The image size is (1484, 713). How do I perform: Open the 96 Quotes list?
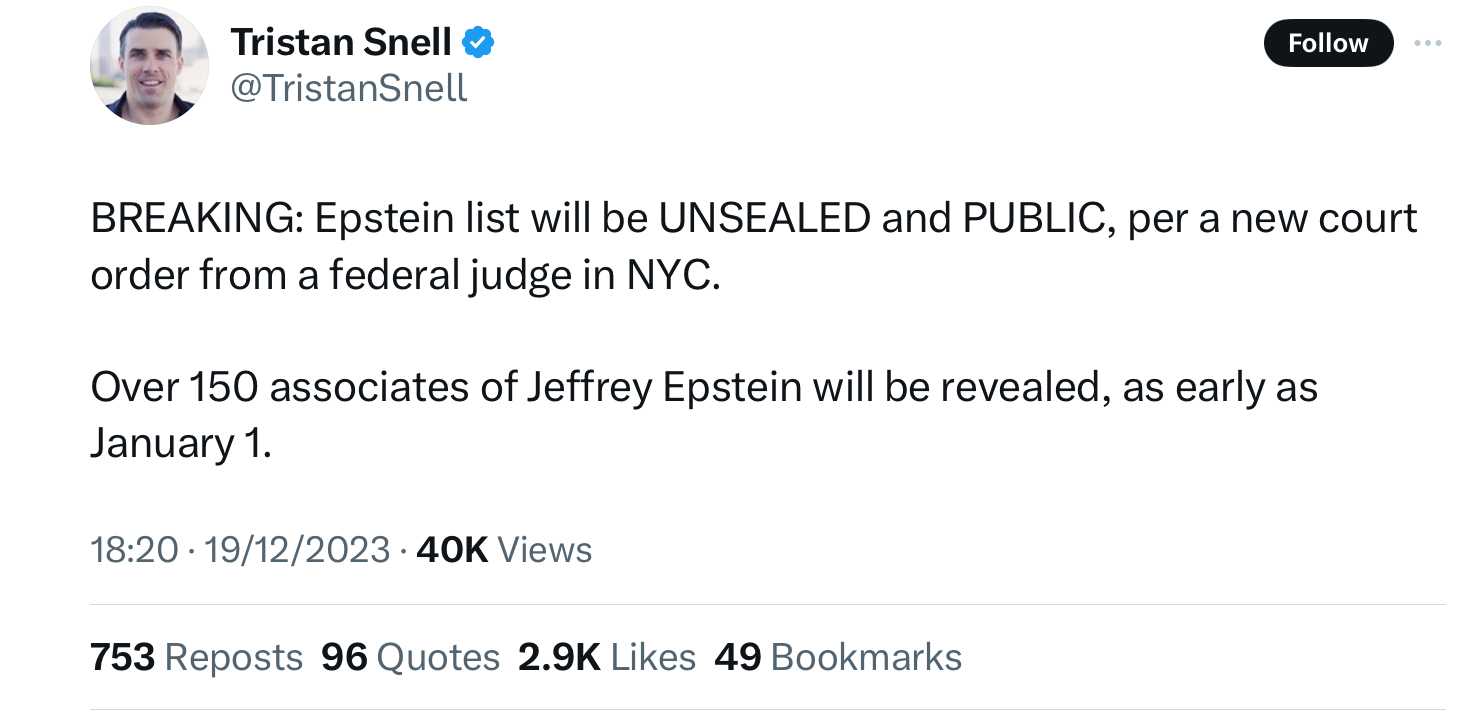[410, 657]
